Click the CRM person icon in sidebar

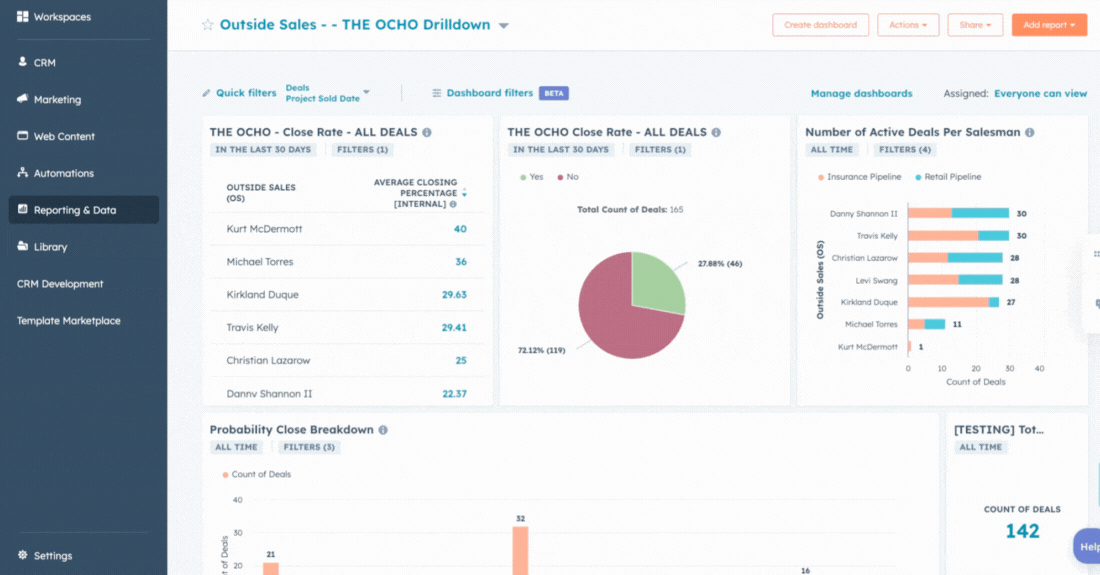(22, 62)
